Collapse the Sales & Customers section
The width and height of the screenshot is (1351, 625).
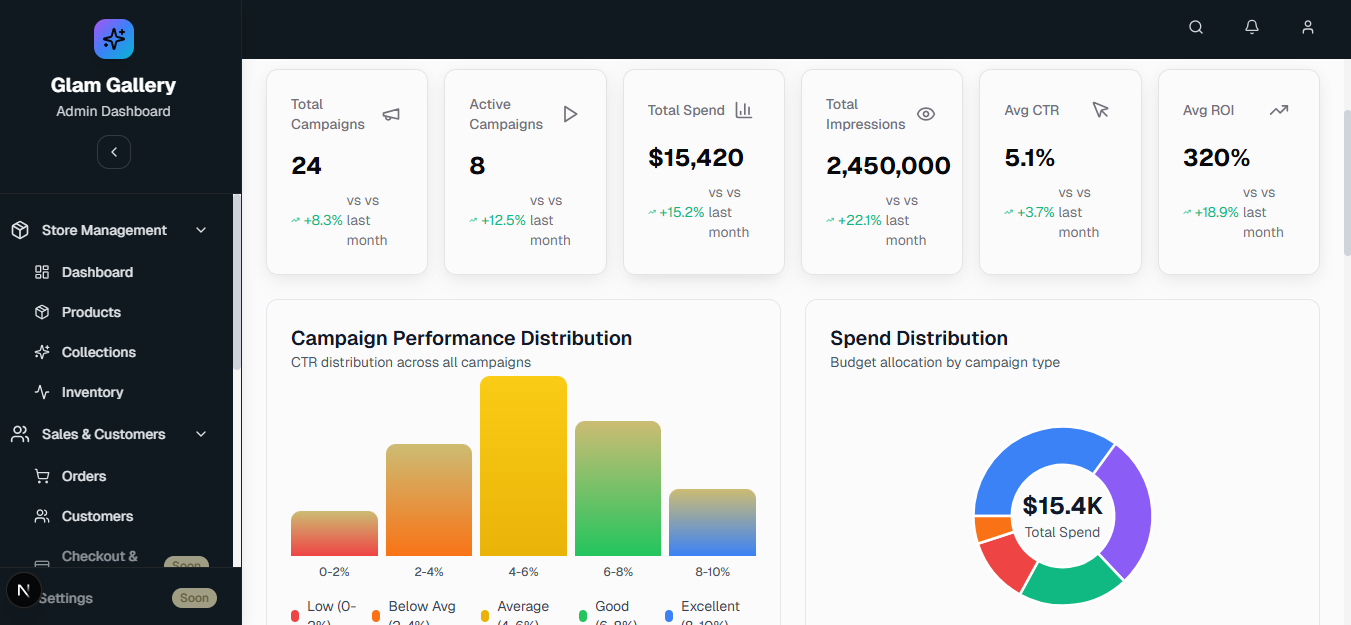click(x=201, y=434)
